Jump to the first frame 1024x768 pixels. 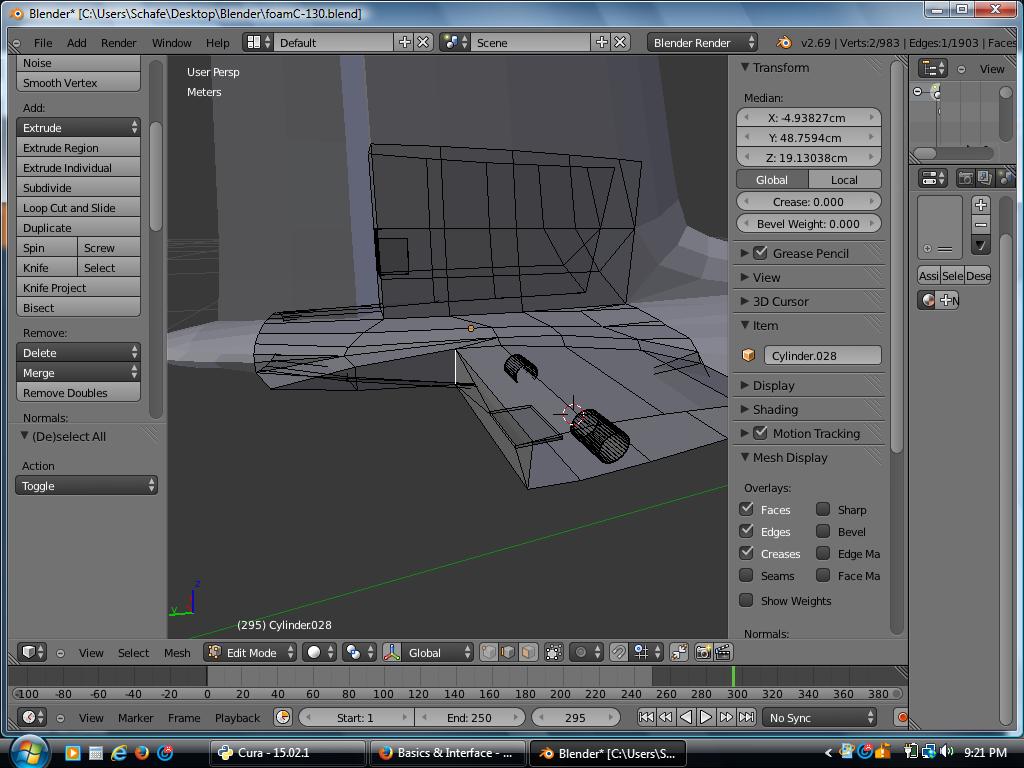[x=646, y=717]
